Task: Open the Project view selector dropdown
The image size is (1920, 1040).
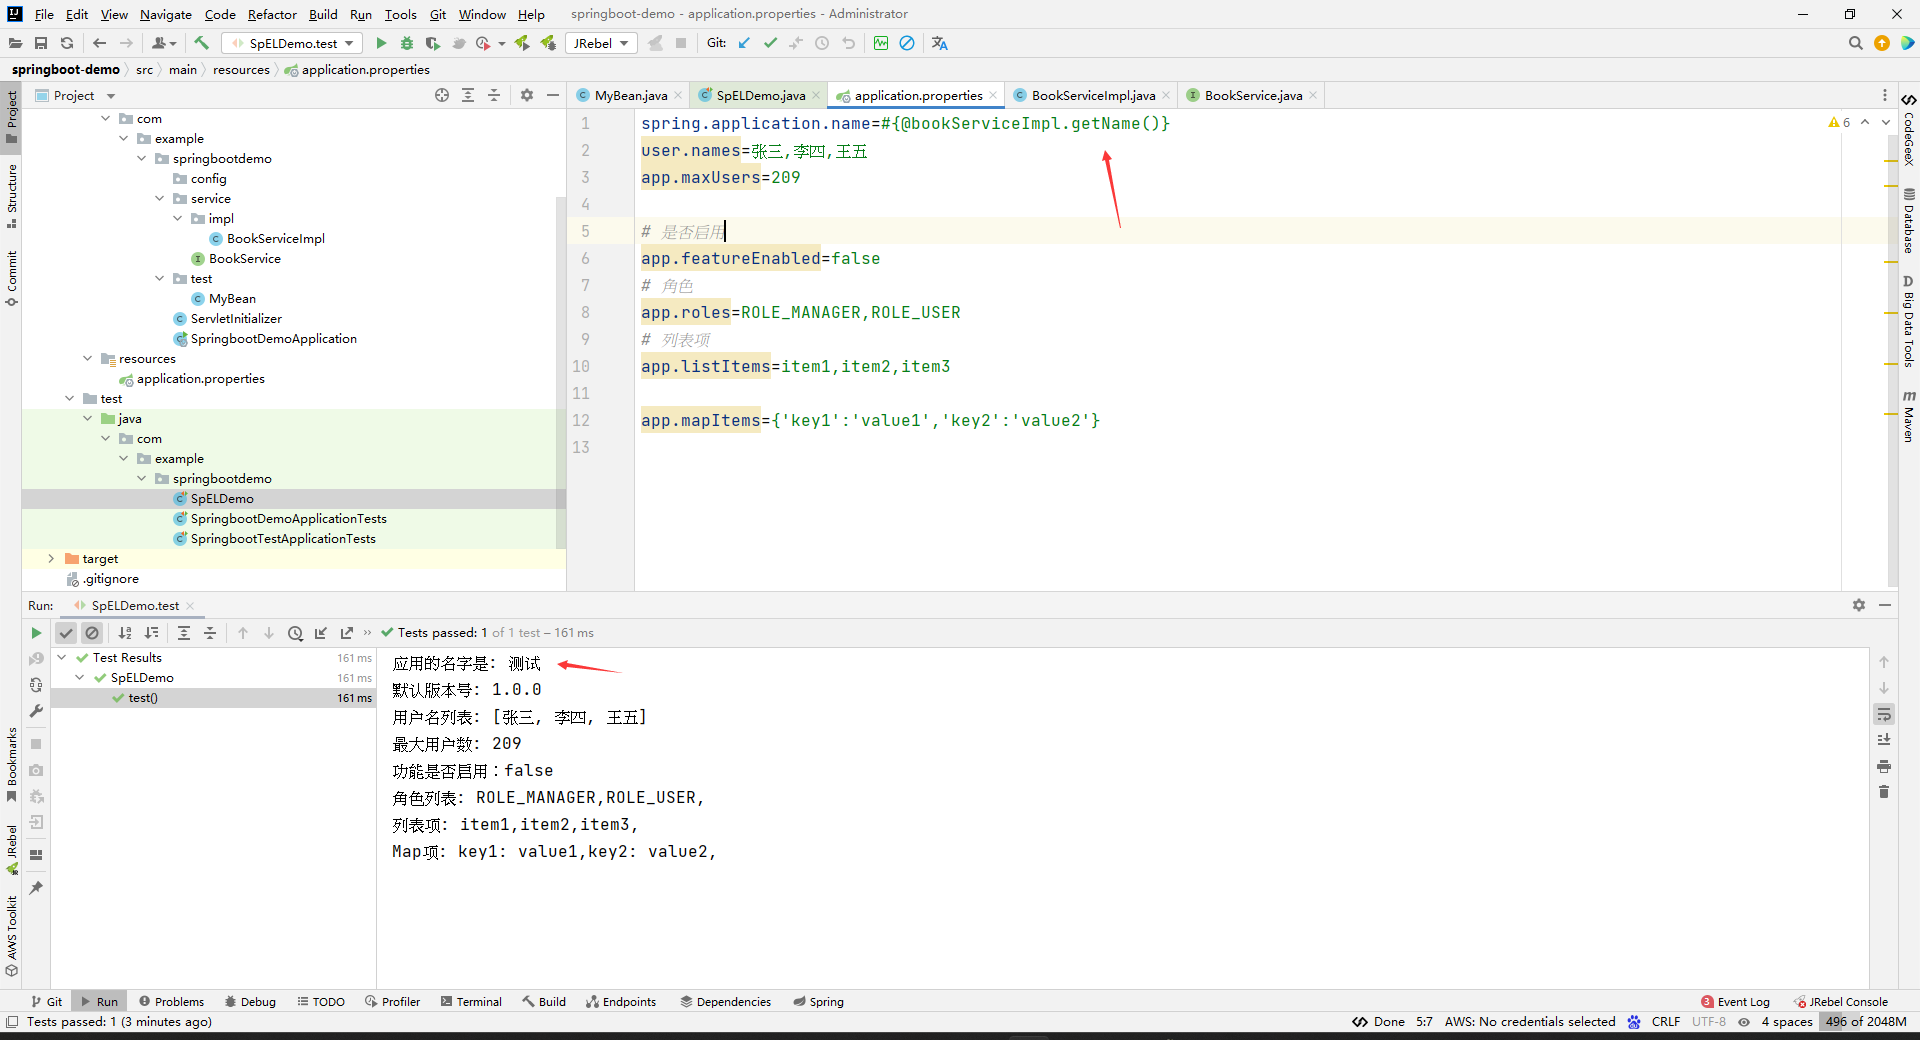Action: coord(75,95)
